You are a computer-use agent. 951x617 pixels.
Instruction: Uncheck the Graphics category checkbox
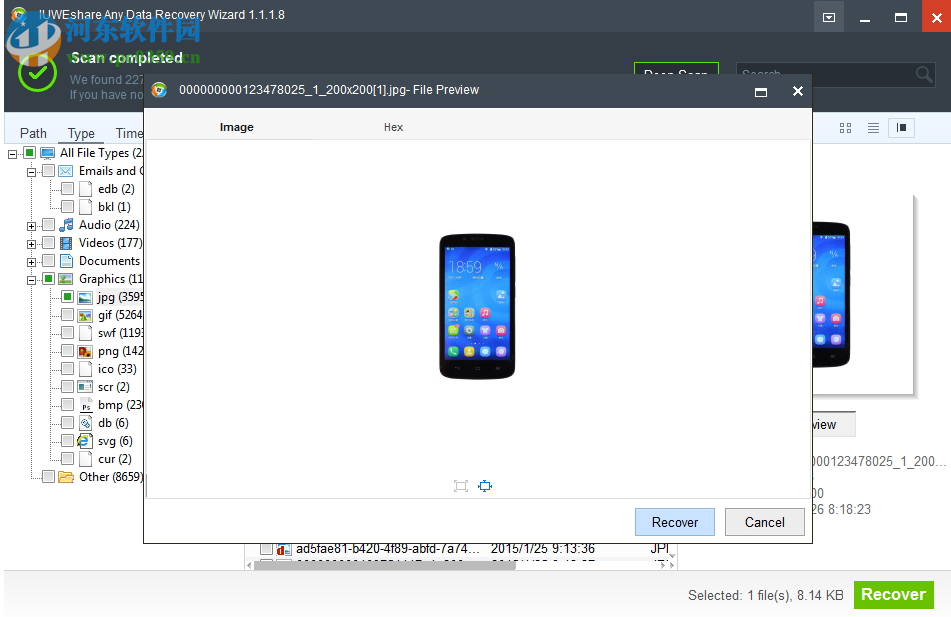(x=48, y=279)
